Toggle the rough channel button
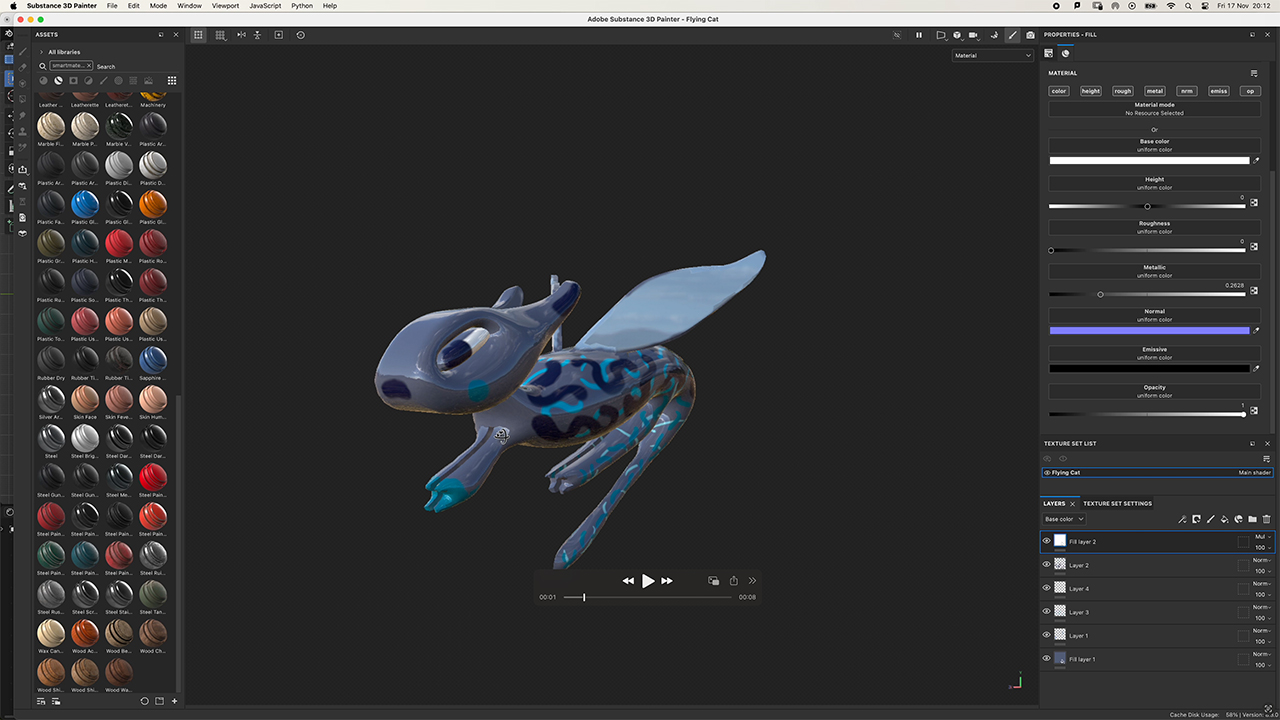 click(1123, 91)
